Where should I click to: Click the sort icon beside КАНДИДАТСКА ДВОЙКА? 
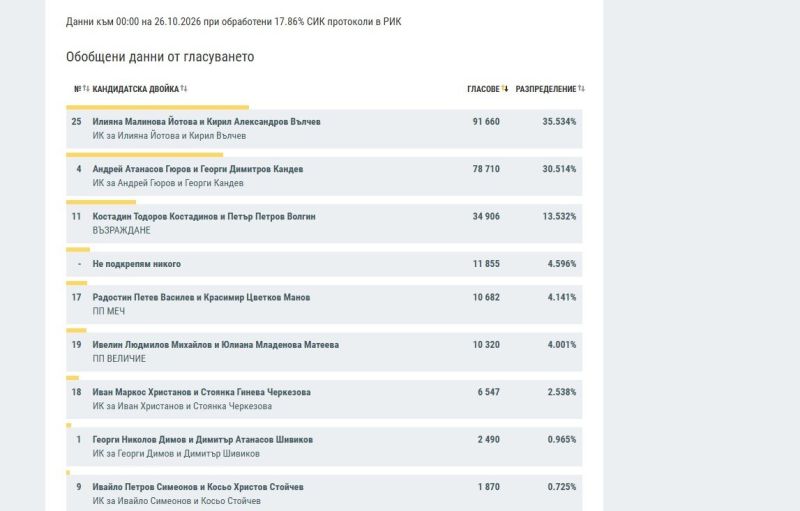point(184,89)
